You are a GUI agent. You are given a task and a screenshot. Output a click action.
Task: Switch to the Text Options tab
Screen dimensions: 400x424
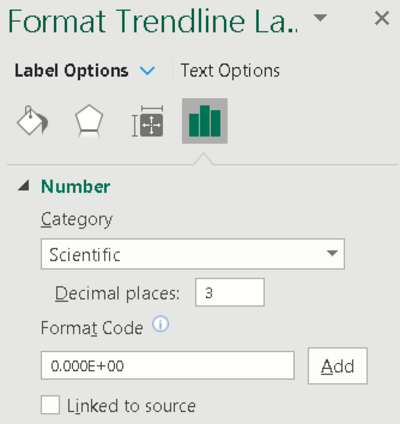[x=230, y=71]
